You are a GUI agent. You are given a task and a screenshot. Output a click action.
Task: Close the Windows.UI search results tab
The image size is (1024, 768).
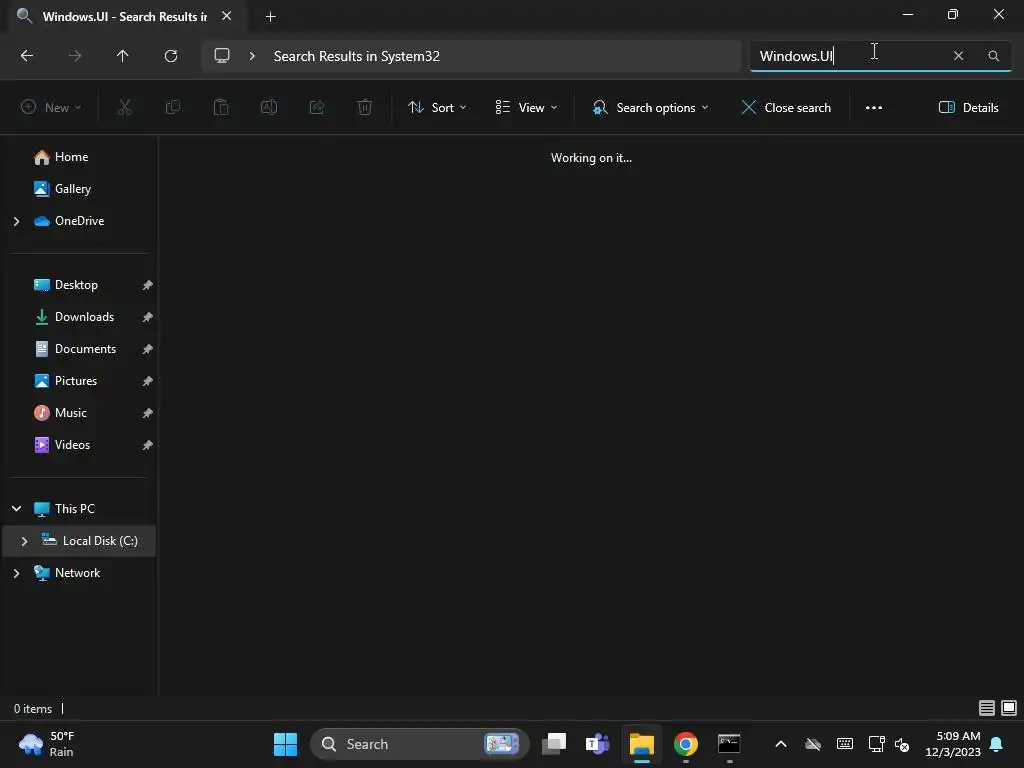click(227, 16)
